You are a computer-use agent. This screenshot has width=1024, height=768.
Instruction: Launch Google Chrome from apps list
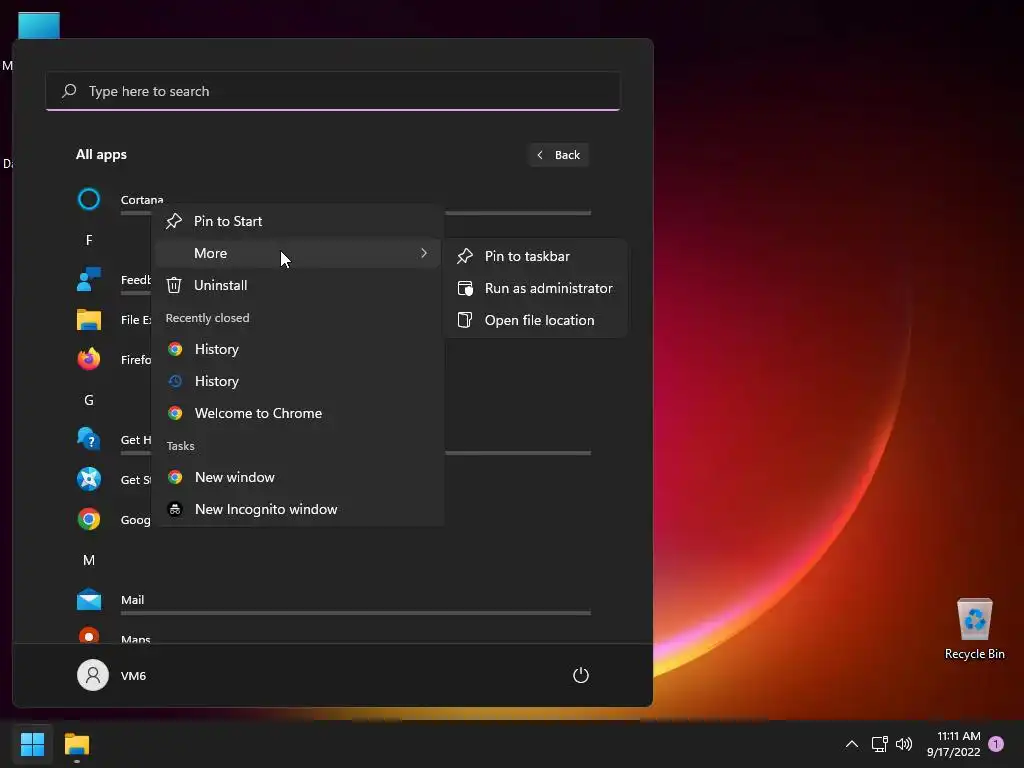pos(89,519)
